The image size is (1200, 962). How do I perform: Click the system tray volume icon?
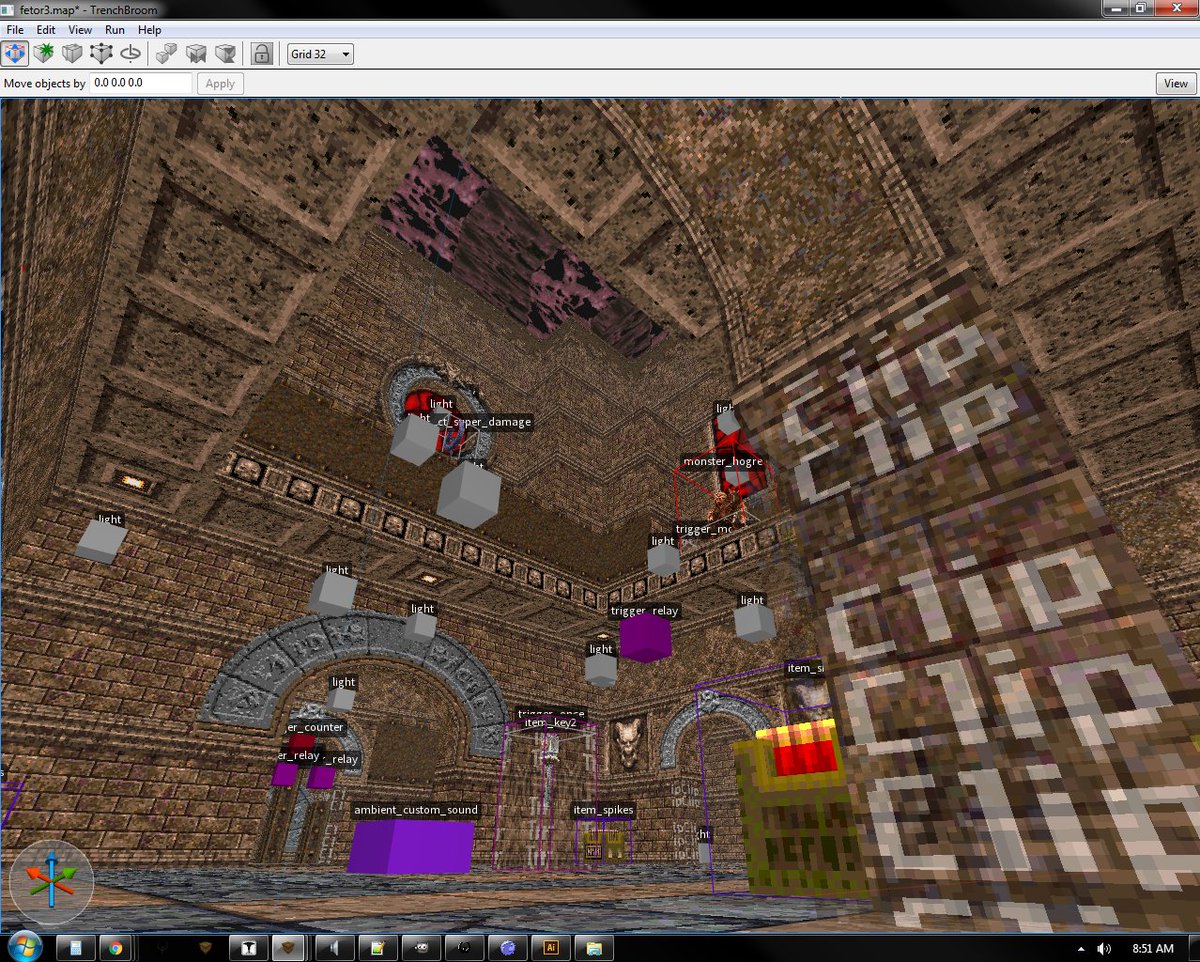pyautogui.click(x=1104, y=948)
